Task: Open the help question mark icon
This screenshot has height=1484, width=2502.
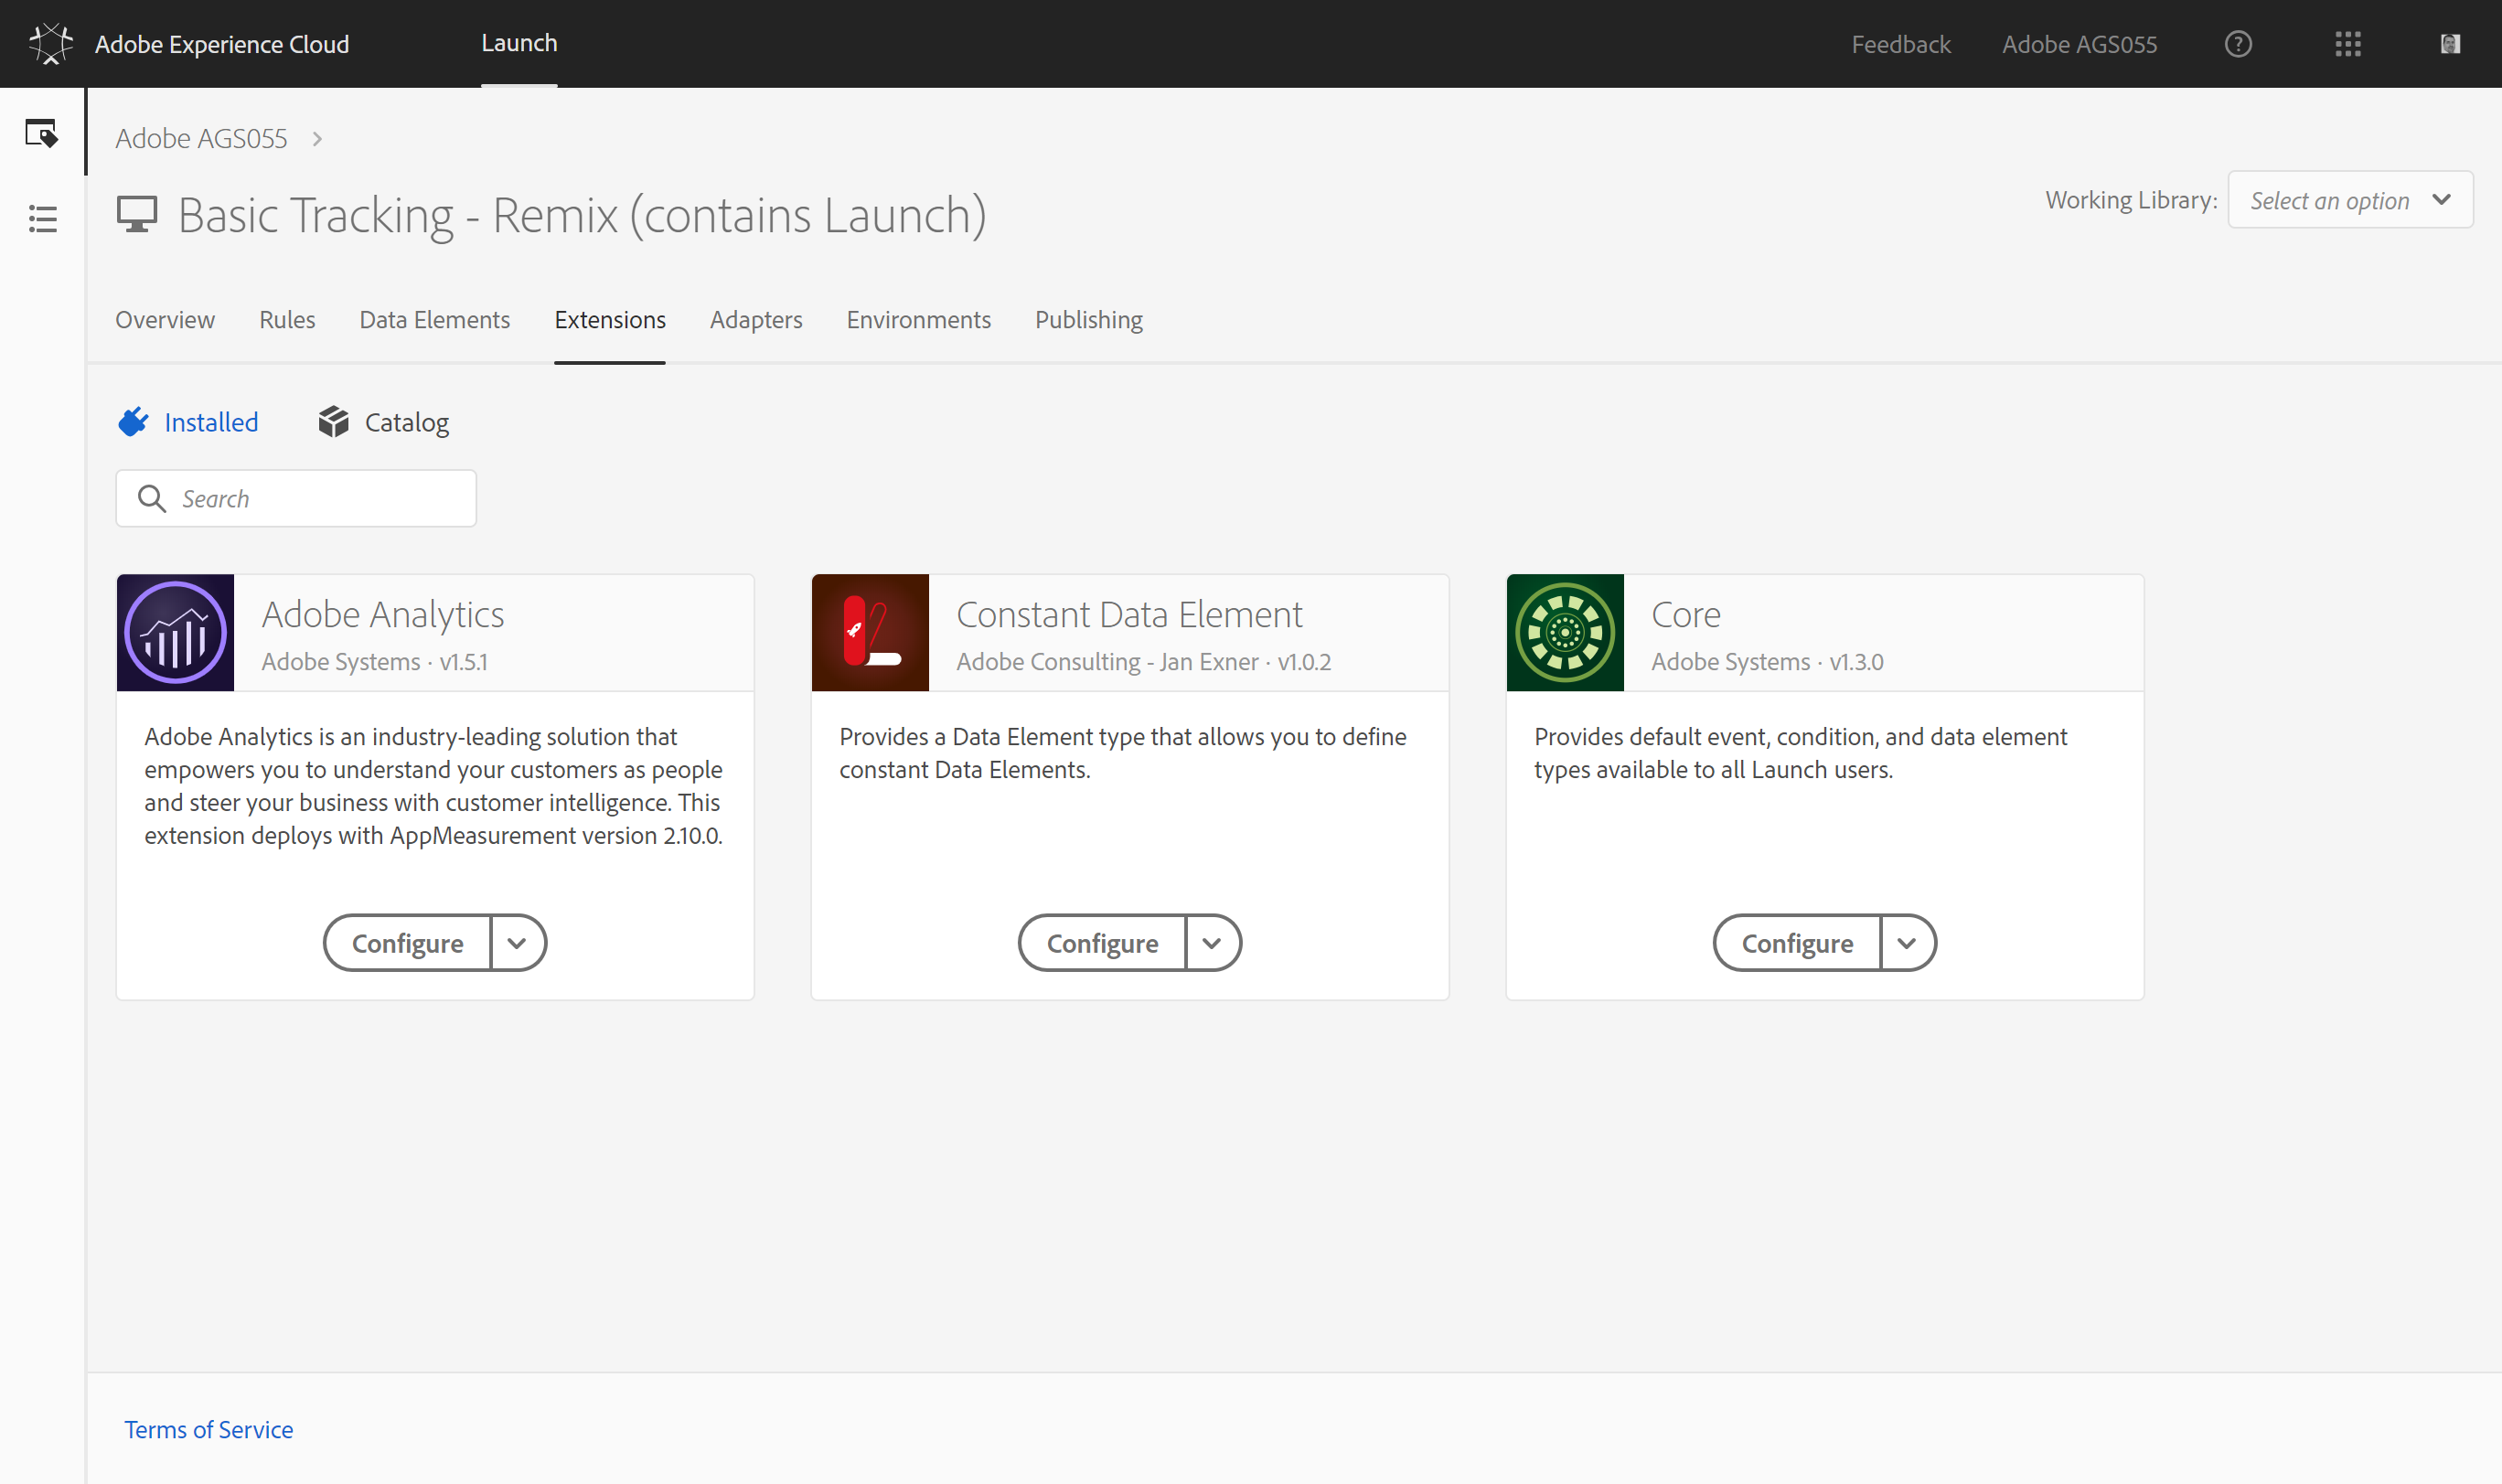Action: pyautogui.click(x=2238, y=44)
